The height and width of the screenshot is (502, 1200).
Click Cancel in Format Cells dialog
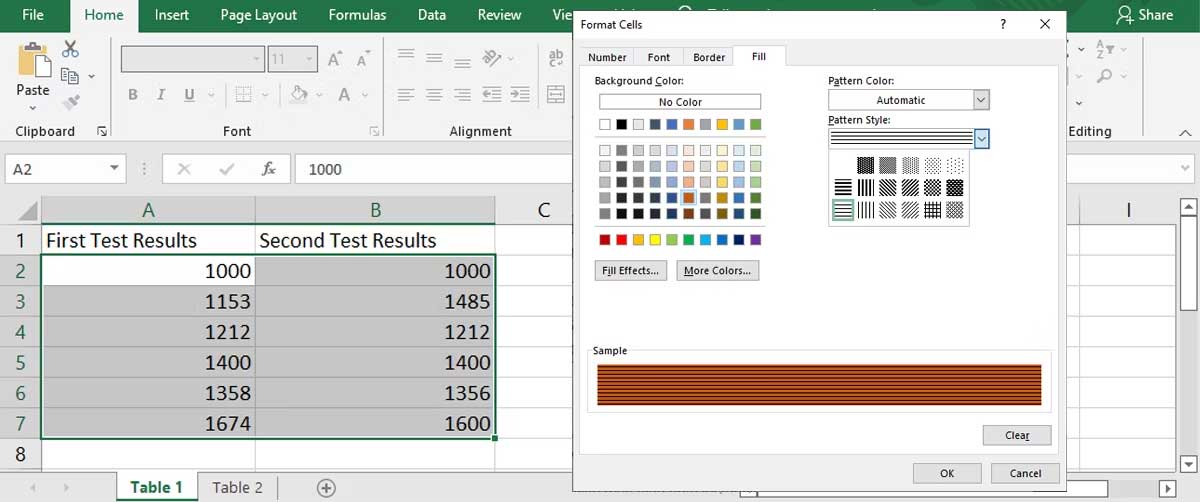coord(1025,473)
